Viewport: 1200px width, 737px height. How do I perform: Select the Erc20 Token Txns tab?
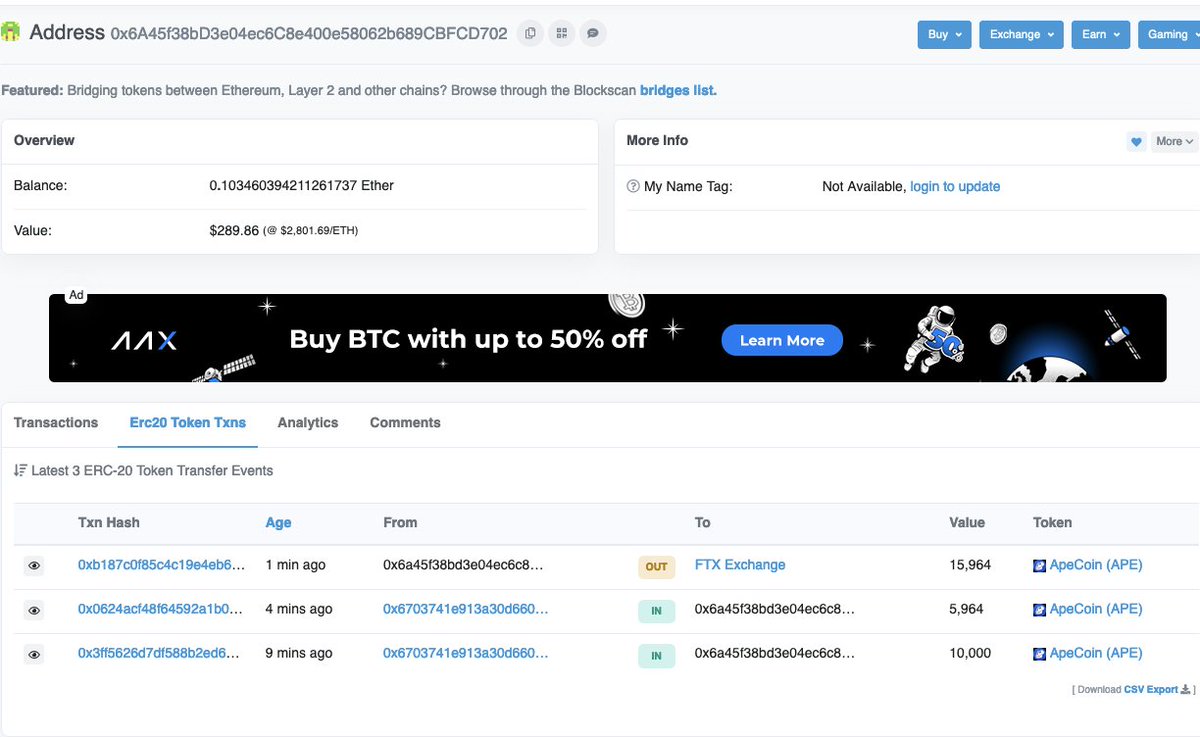click(188, 423)
